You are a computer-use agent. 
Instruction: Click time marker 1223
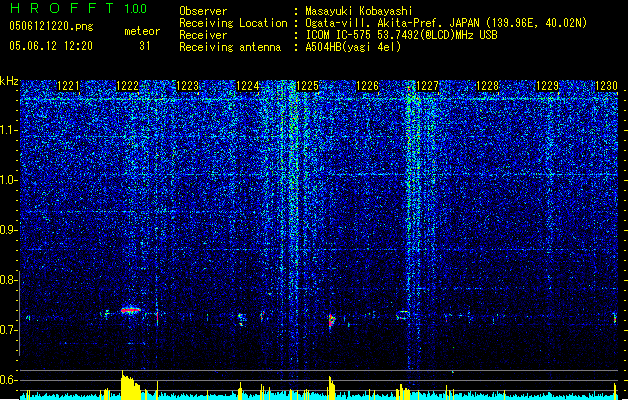pos(188,86)
